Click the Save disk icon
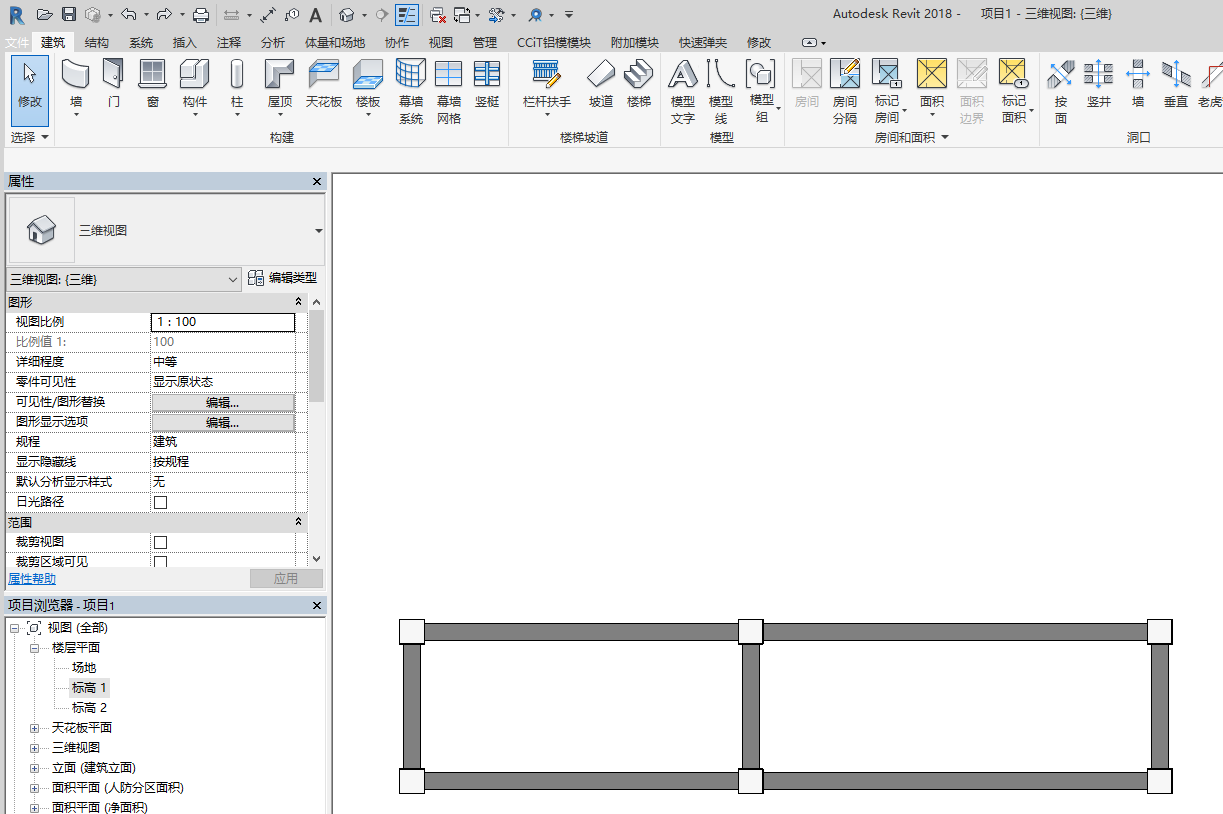Viewport: 1223px width, 814px height. (69, 15)
